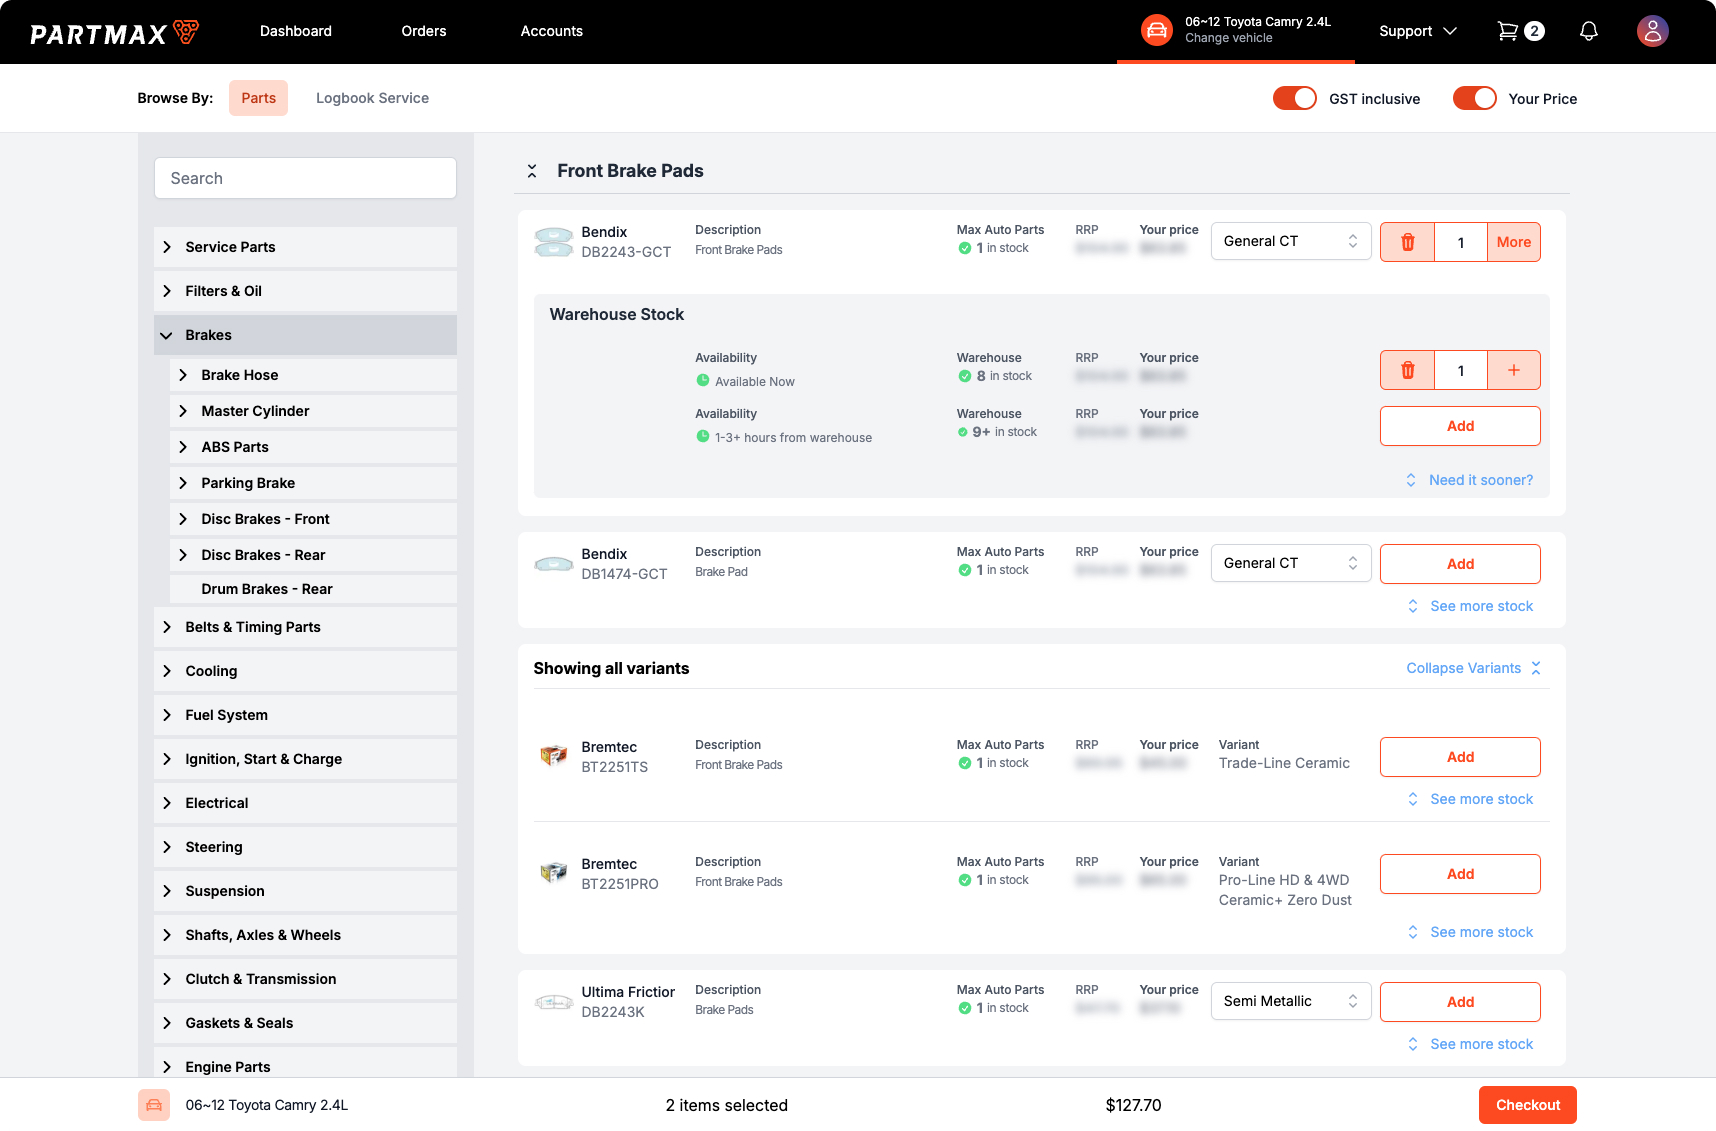
Task: Open the user profile avatar
Action: [x=1652, y=31]
